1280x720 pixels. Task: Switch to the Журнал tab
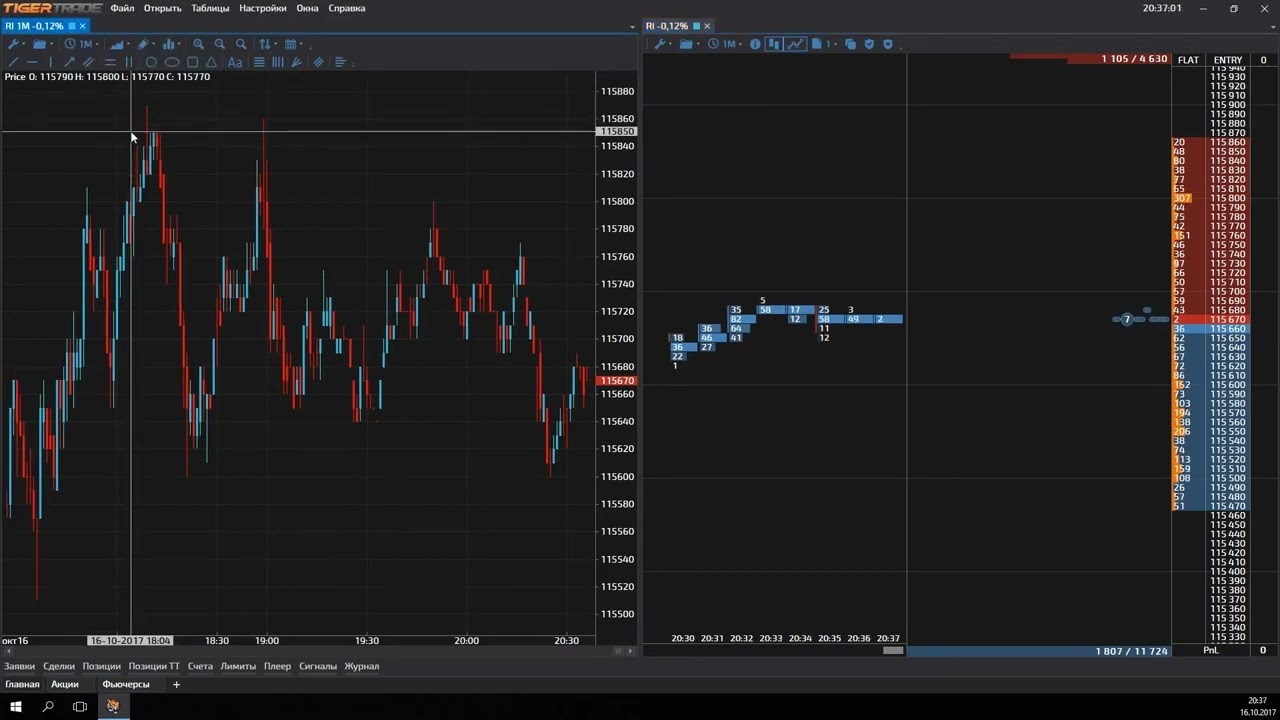[x=362, y=666]
